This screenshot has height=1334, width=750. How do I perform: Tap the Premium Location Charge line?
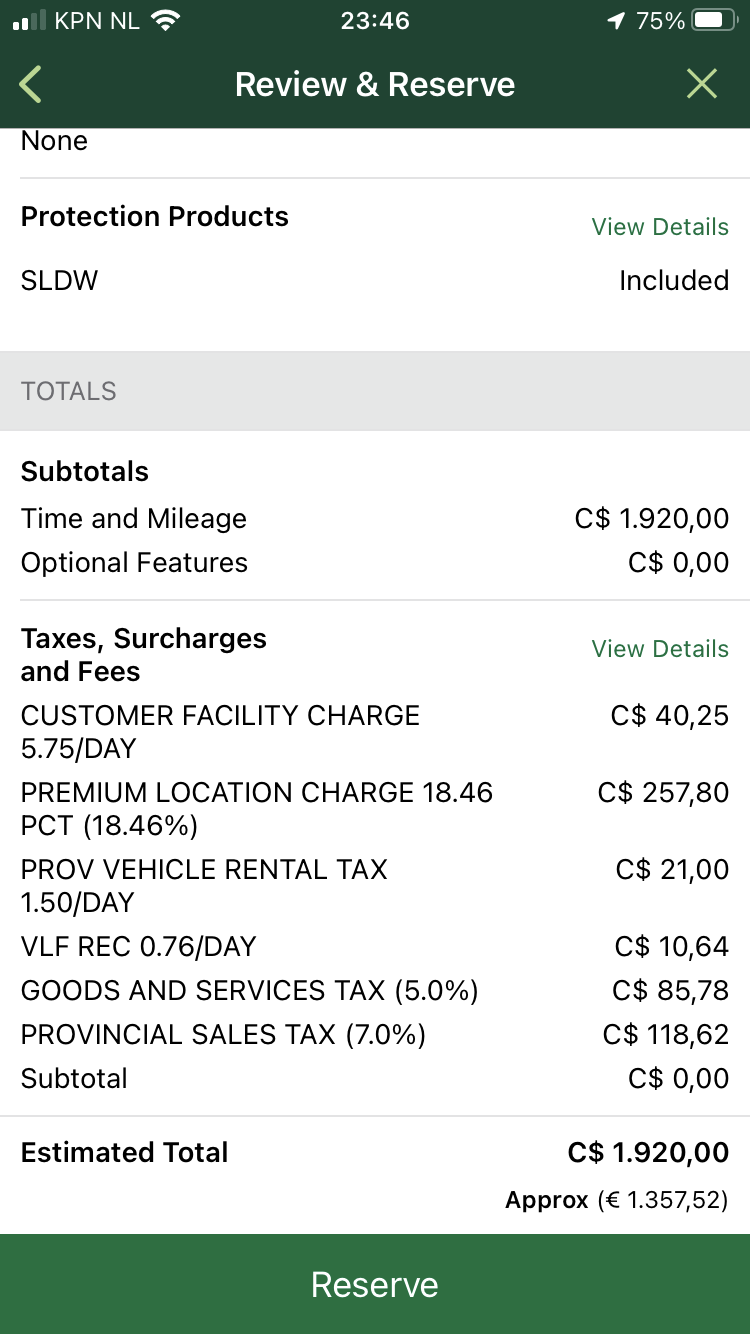click(x=375, y=809)
